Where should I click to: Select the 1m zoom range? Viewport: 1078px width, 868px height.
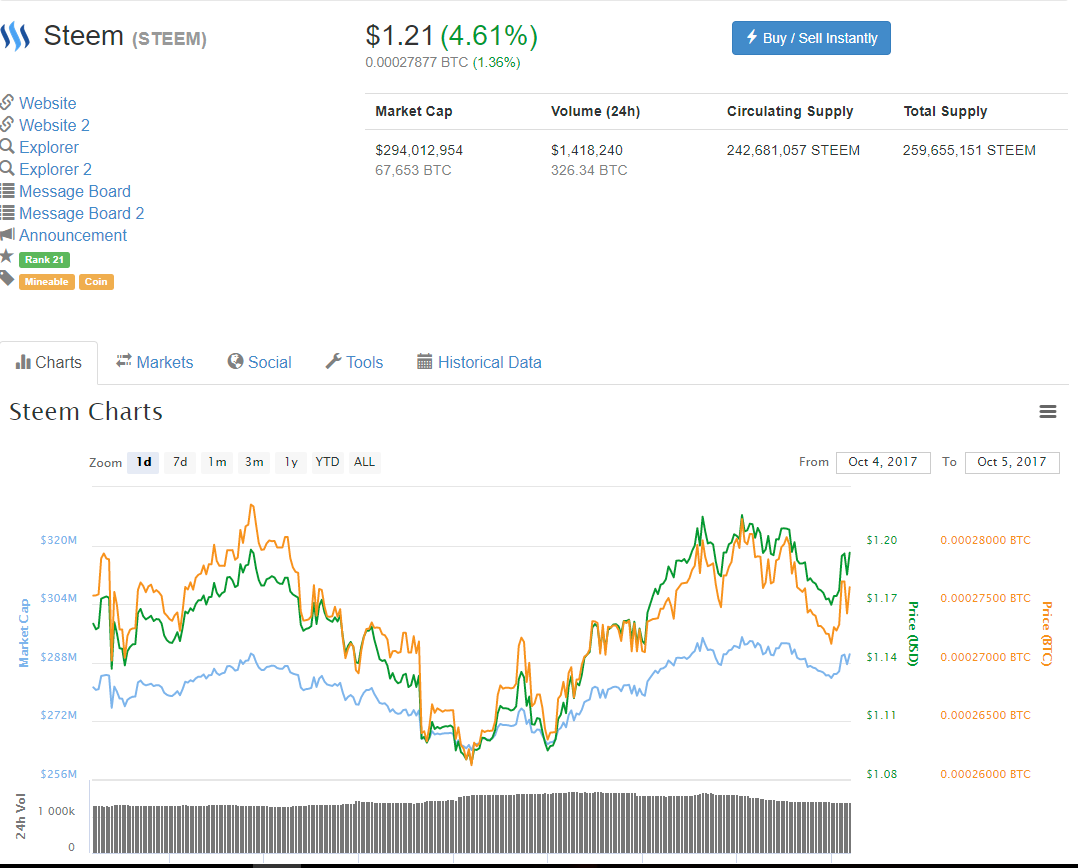[x=217, y=462]
